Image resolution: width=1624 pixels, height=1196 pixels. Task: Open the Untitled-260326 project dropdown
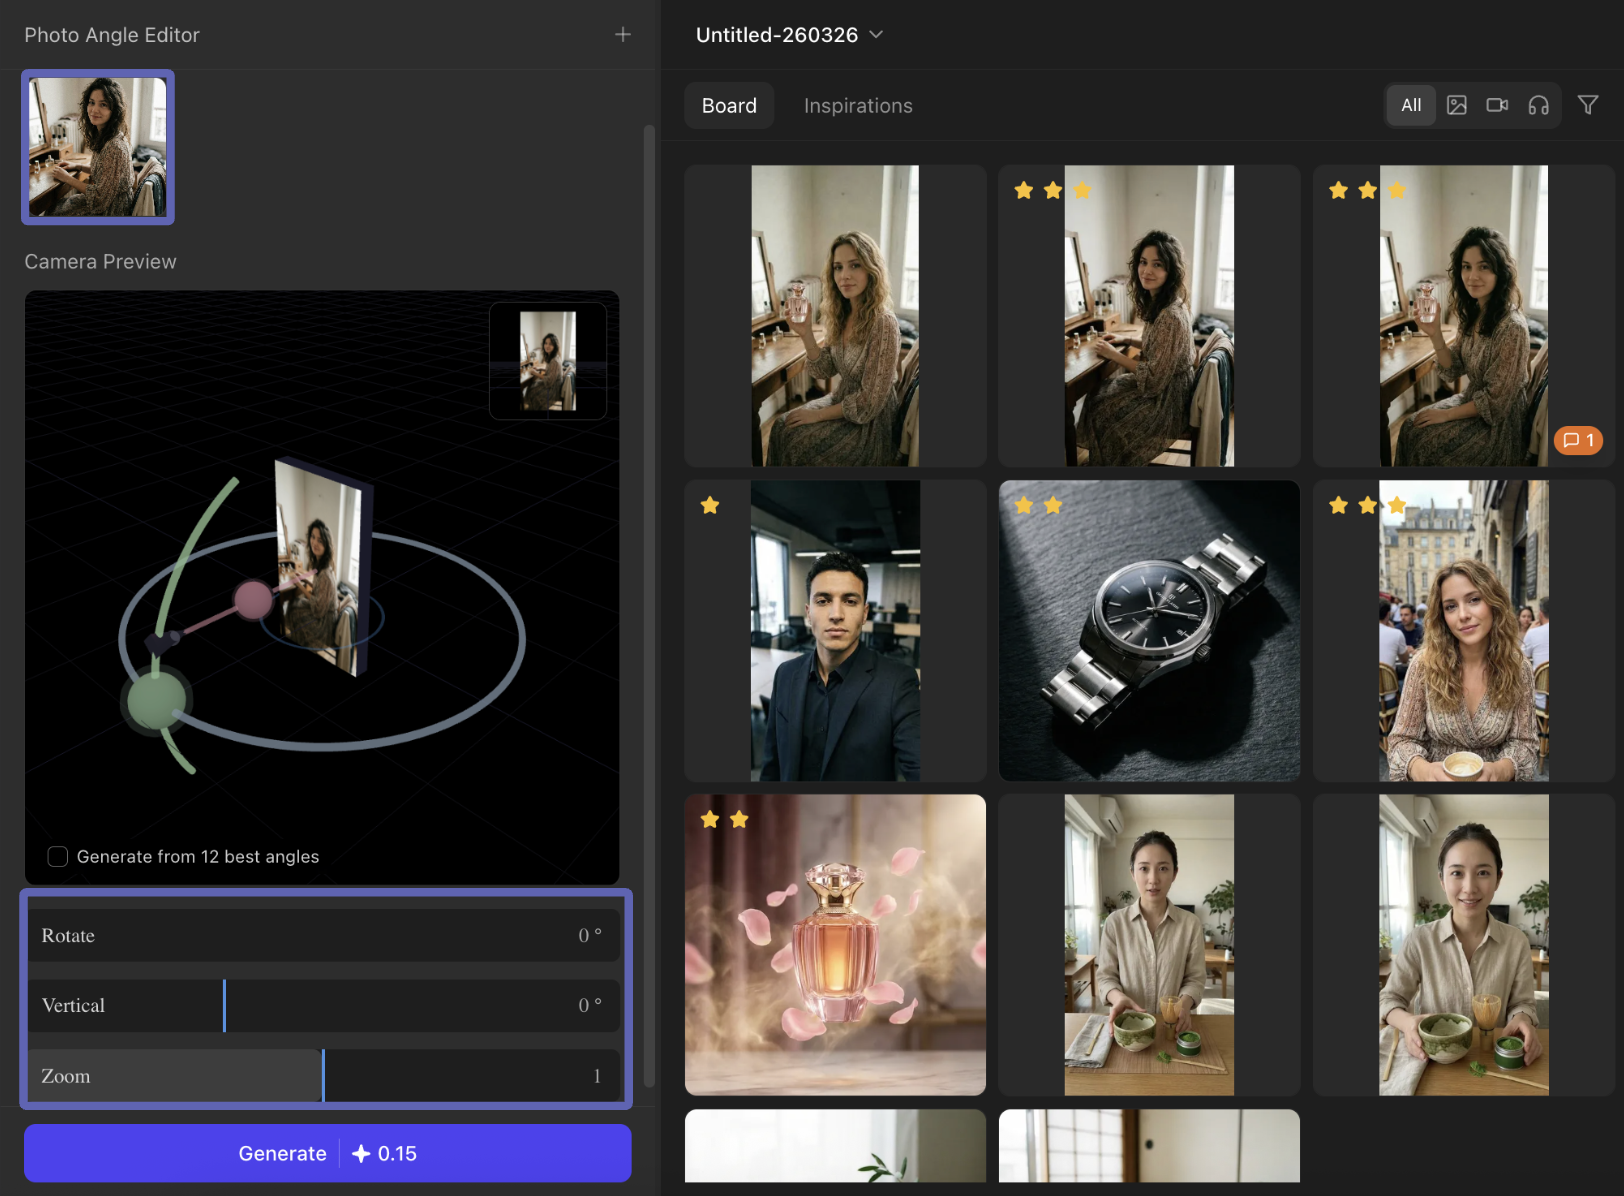tap(789, 34)
